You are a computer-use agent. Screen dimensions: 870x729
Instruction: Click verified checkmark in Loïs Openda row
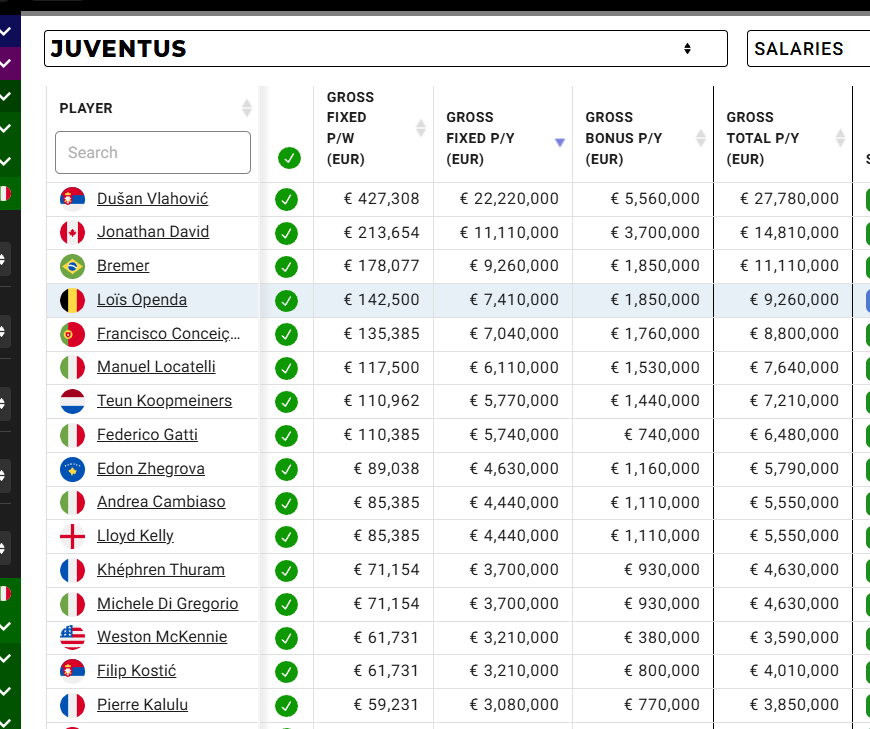tap(286, 301)
